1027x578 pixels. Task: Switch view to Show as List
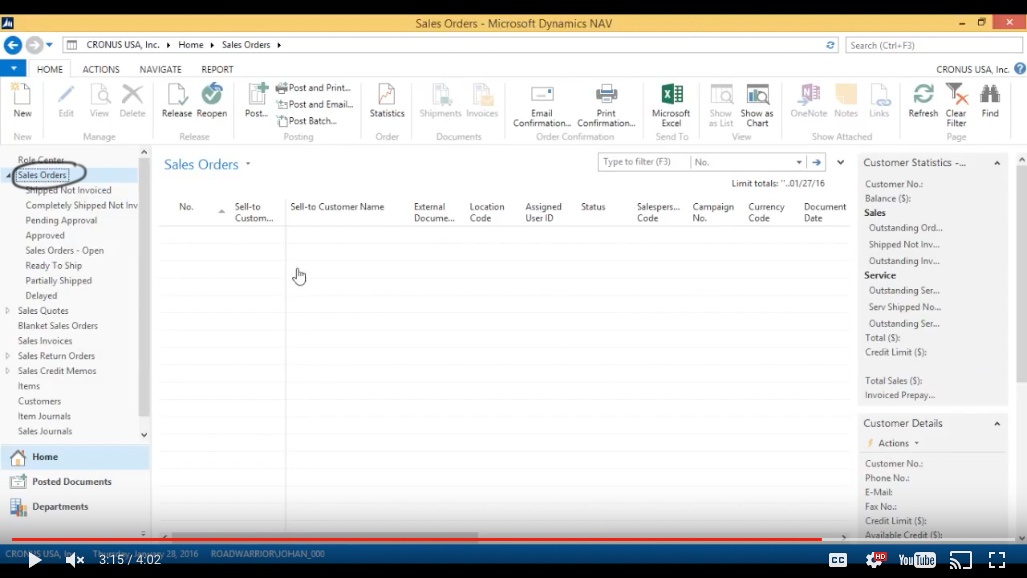tap(720, 106)
